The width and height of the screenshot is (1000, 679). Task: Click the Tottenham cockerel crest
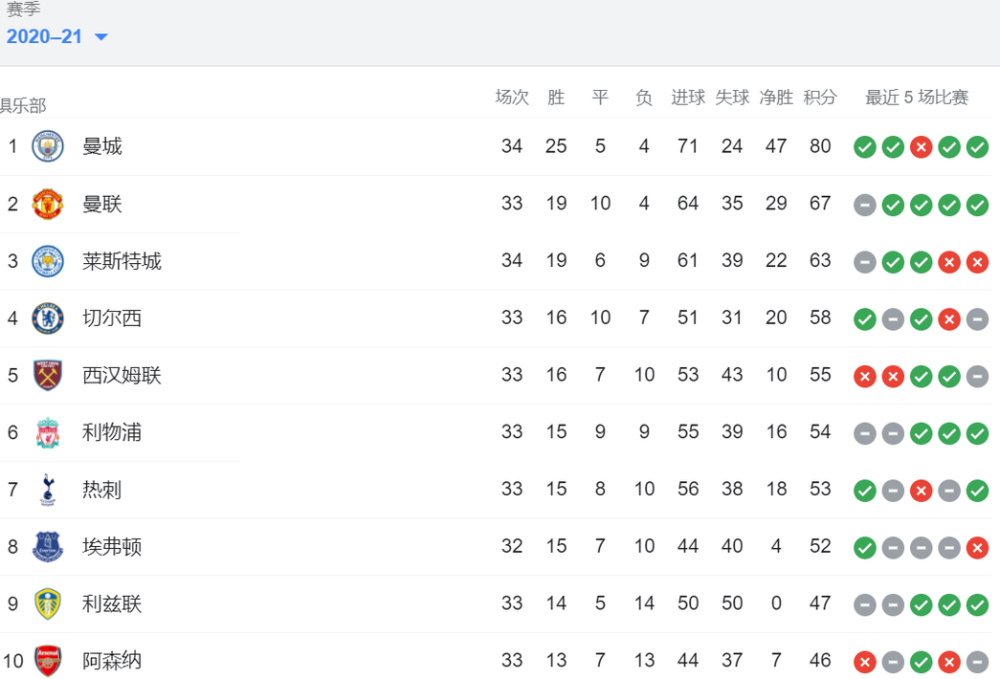(x=48, y=490)
